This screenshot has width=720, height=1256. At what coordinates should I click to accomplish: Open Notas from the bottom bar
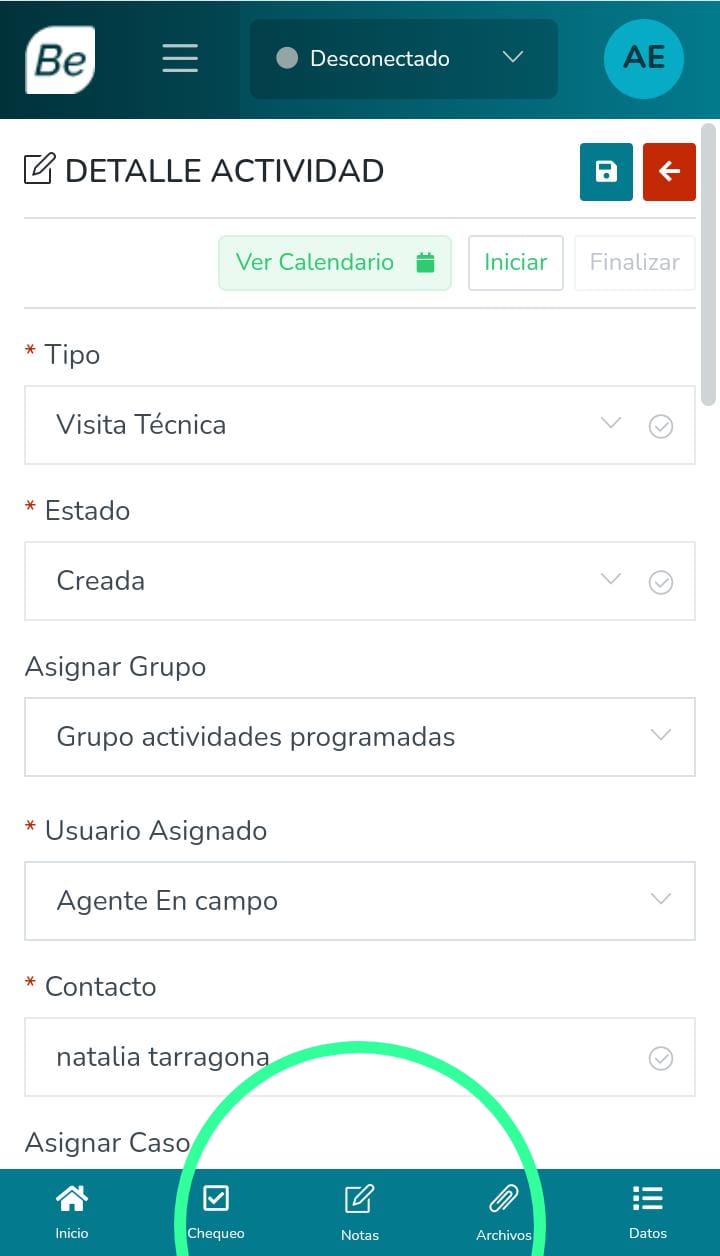pyautogui.click(x=360, y=1211)
